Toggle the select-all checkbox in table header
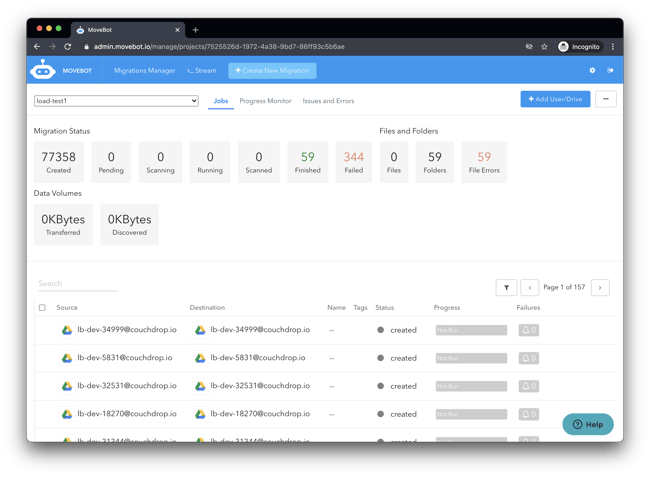650x477 pixels. [42, 308]
